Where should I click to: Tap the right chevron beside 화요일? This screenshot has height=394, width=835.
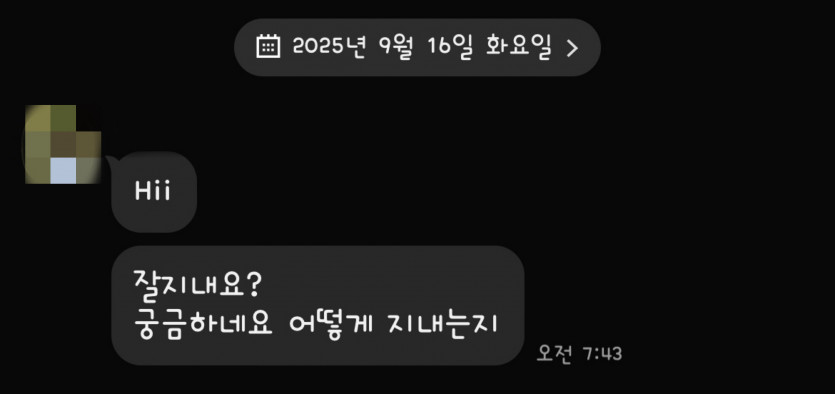572,48
